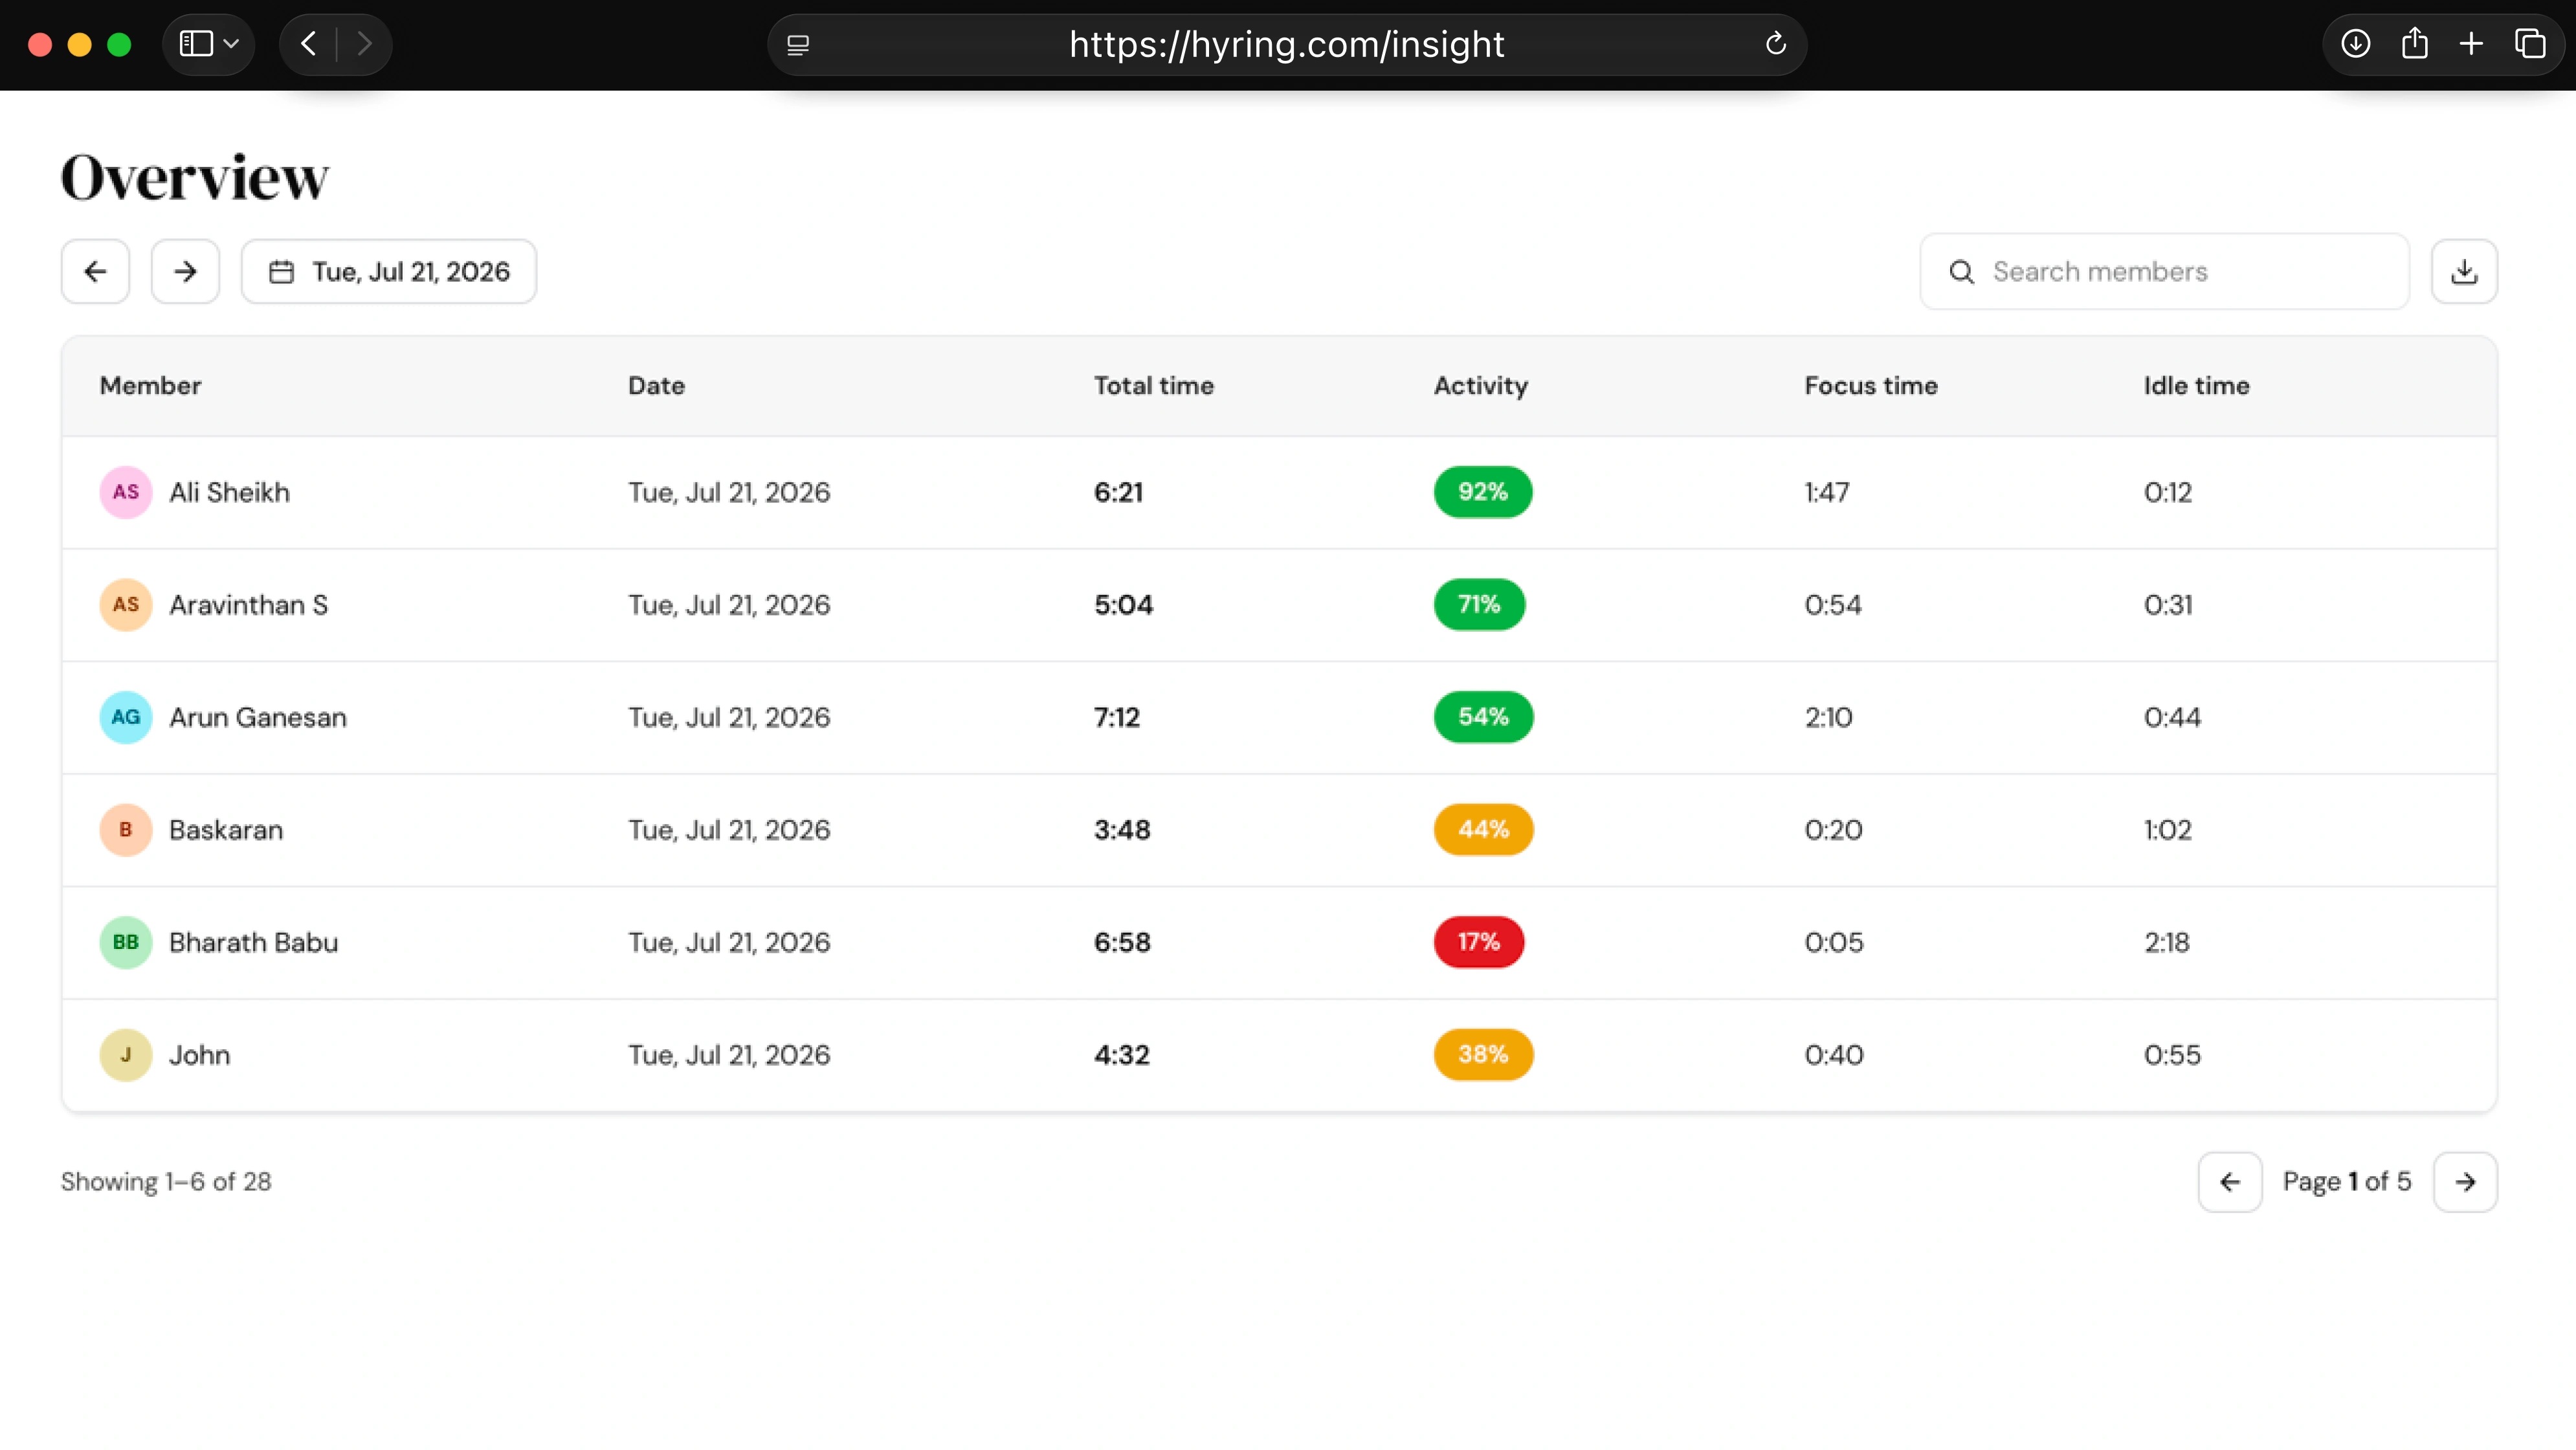Screen dimensions: 2576x1450
Task: Click the Search members field
Action: (2164, 271)
